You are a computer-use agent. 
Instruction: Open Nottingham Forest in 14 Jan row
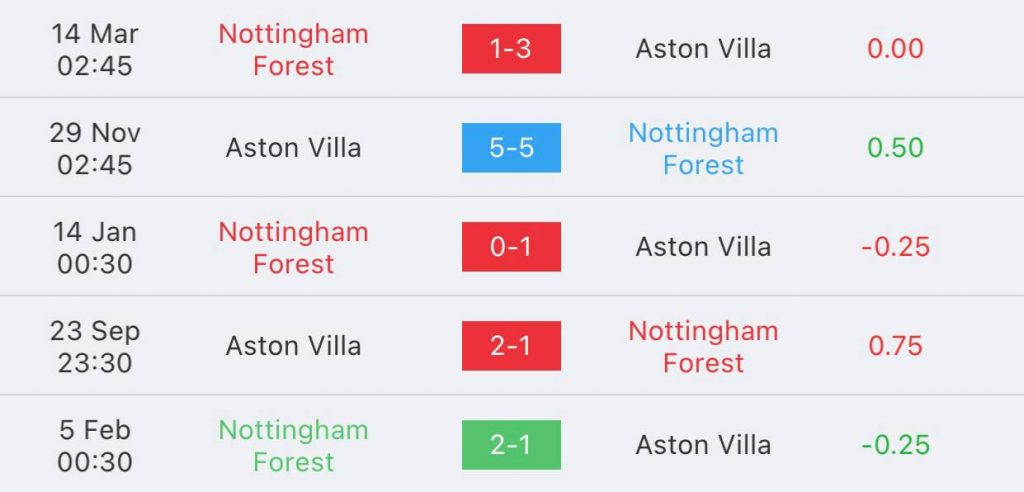pyautogui.click(x=293, y=248)
